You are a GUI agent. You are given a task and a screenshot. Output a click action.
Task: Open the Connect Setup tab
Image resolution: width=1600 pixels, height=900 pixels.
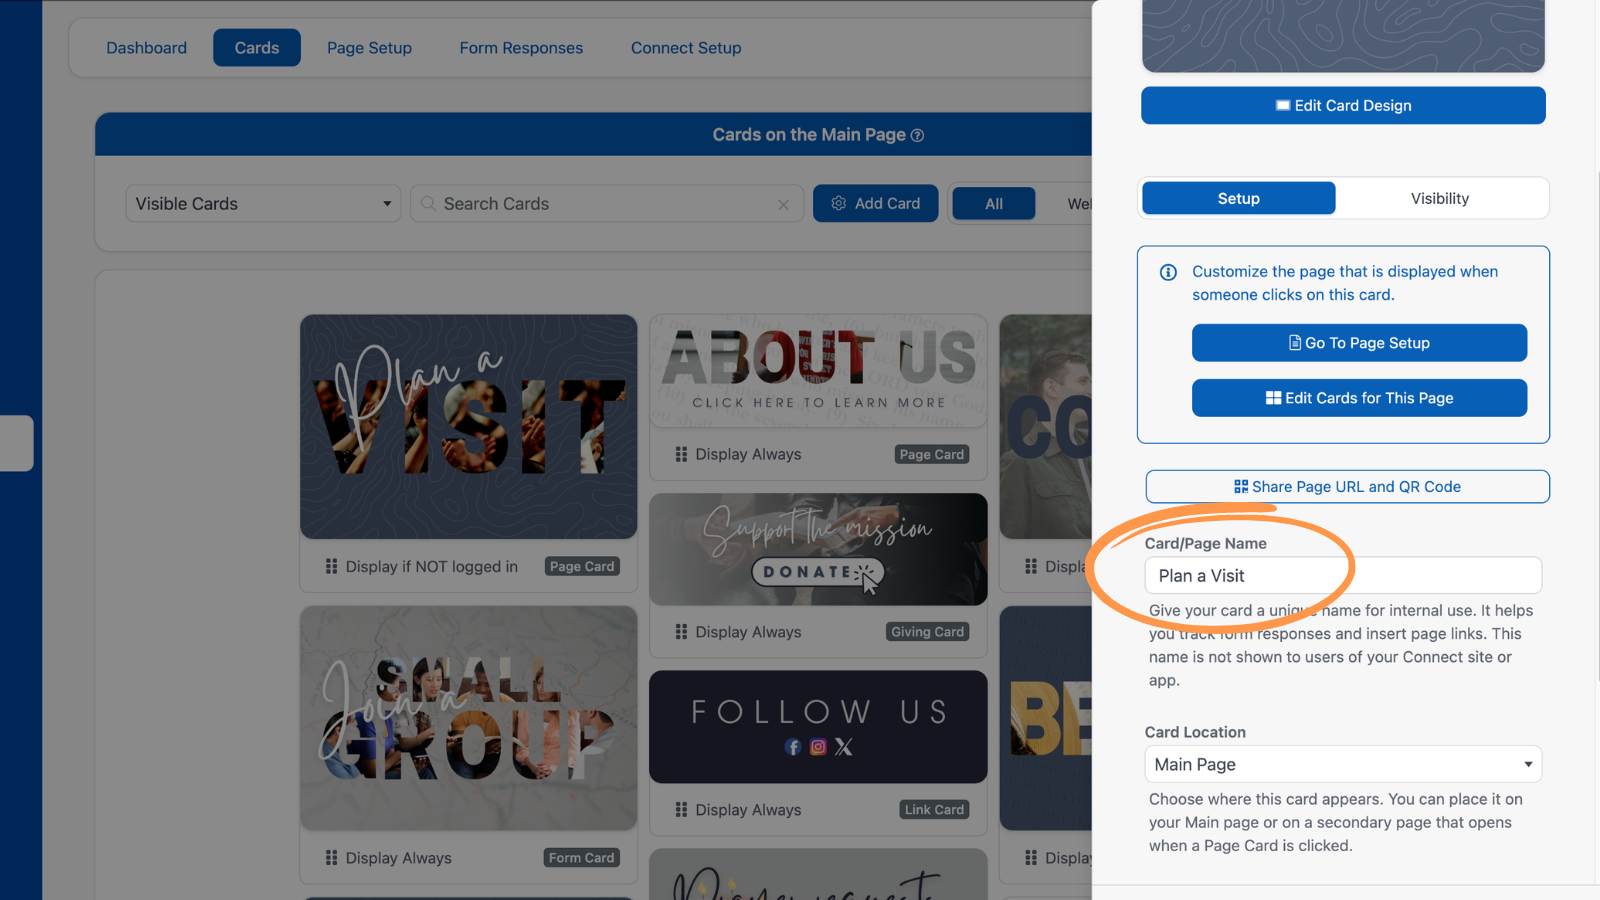pos(686,48)
